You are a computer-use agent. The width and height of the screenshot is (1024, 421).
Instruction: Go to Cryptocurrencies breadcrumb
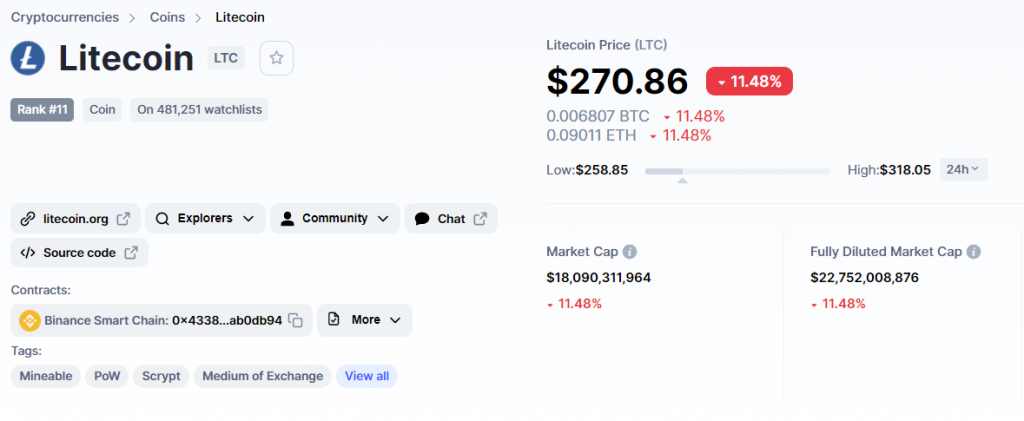click(x=64, y=17)
